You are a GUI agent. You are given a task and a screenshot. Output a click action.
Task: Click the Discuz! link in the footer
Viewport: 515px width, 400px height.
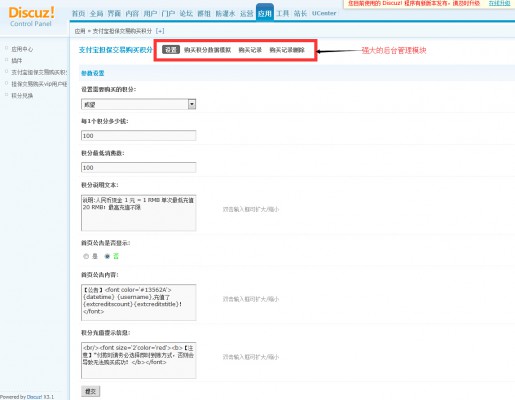(x=34, y=397)
